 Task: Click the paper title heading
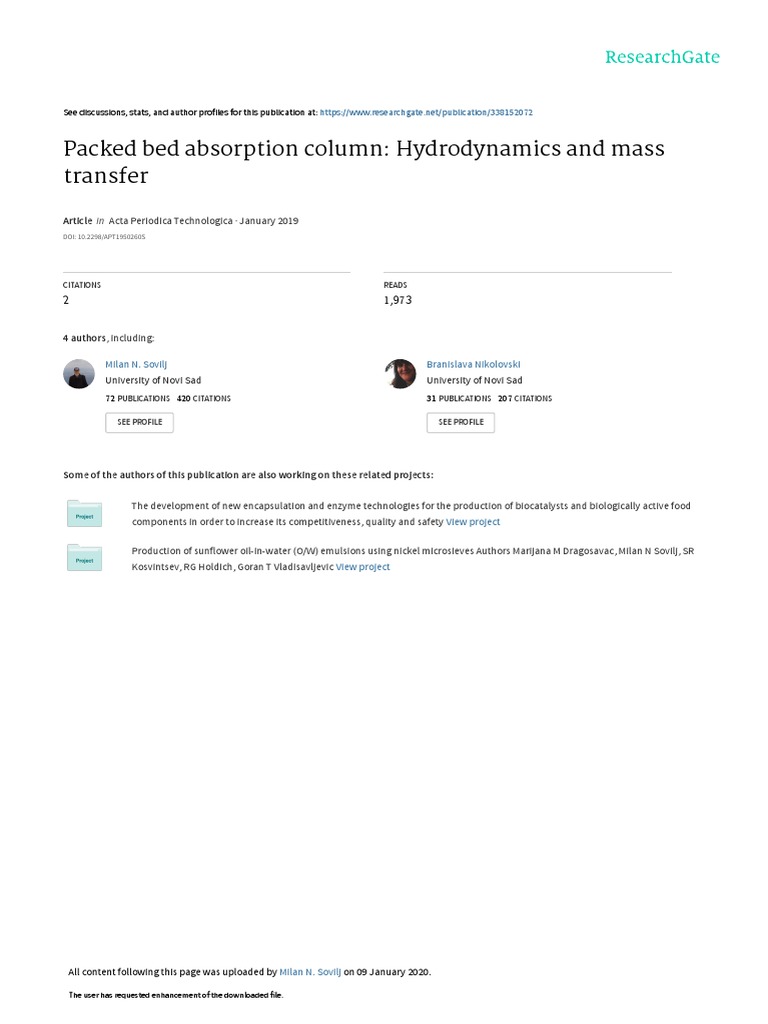pos(364,162)
